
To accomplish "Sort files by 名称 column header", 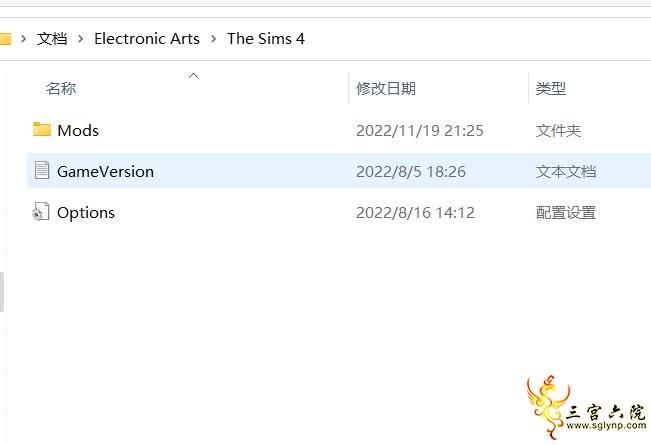I will click(61, 88).
